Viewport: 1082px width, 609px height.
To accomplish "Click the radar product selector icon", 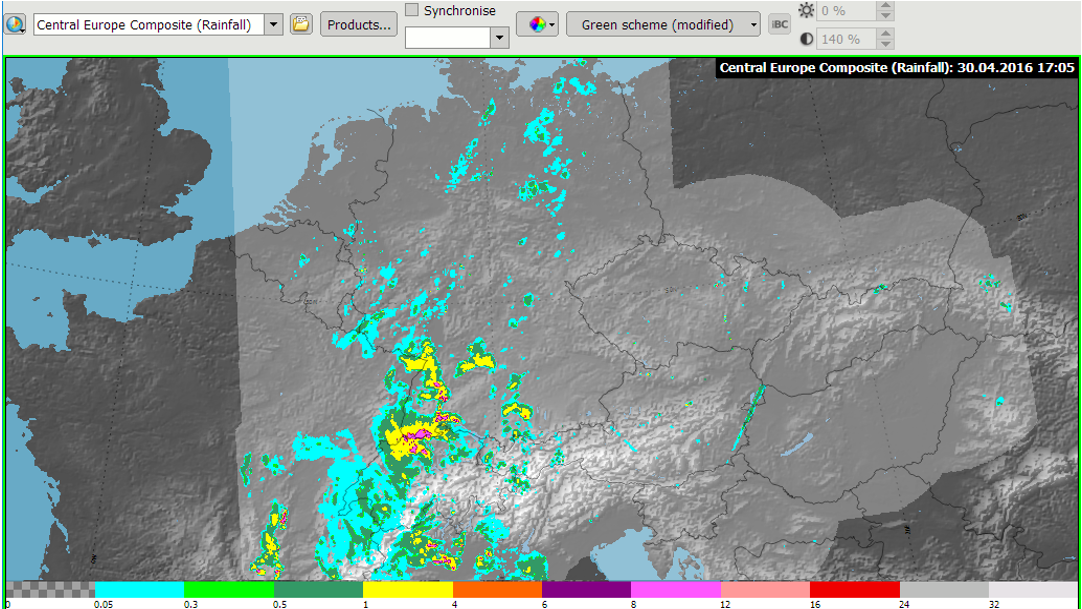I will pyautogui.click(x=15, y=24).
